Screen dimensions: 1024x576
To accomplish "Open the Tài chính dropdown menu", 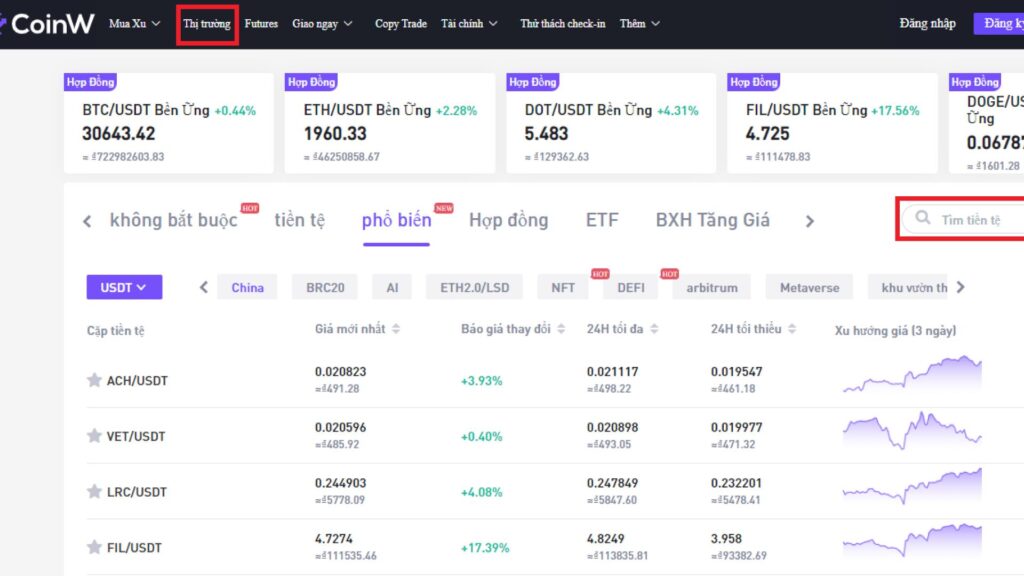I will click(x=469, y=24).
